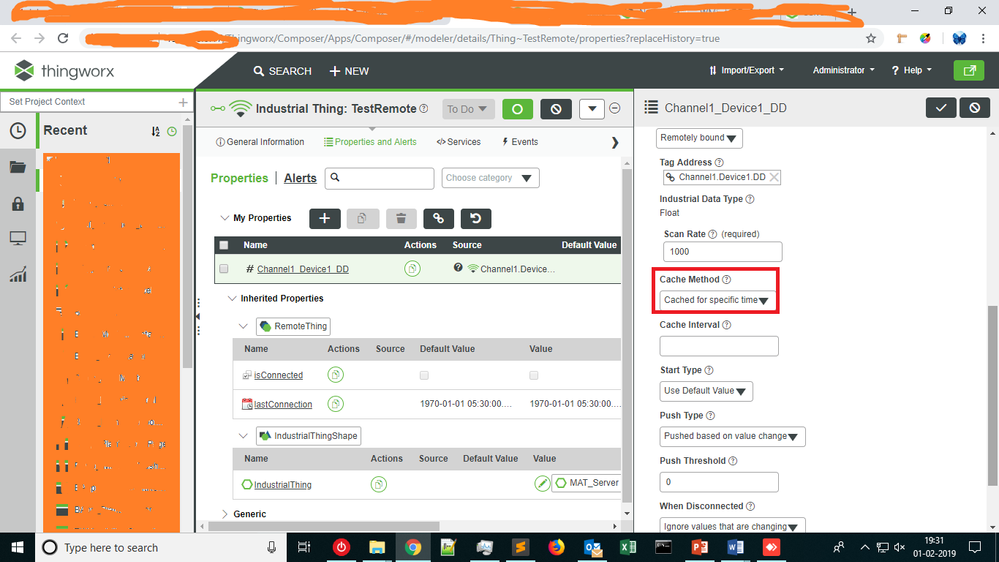Viewport: 999px width, 562px height.
Task: Open the Remotely bound dropdown
Action: [x=699, y=138]
